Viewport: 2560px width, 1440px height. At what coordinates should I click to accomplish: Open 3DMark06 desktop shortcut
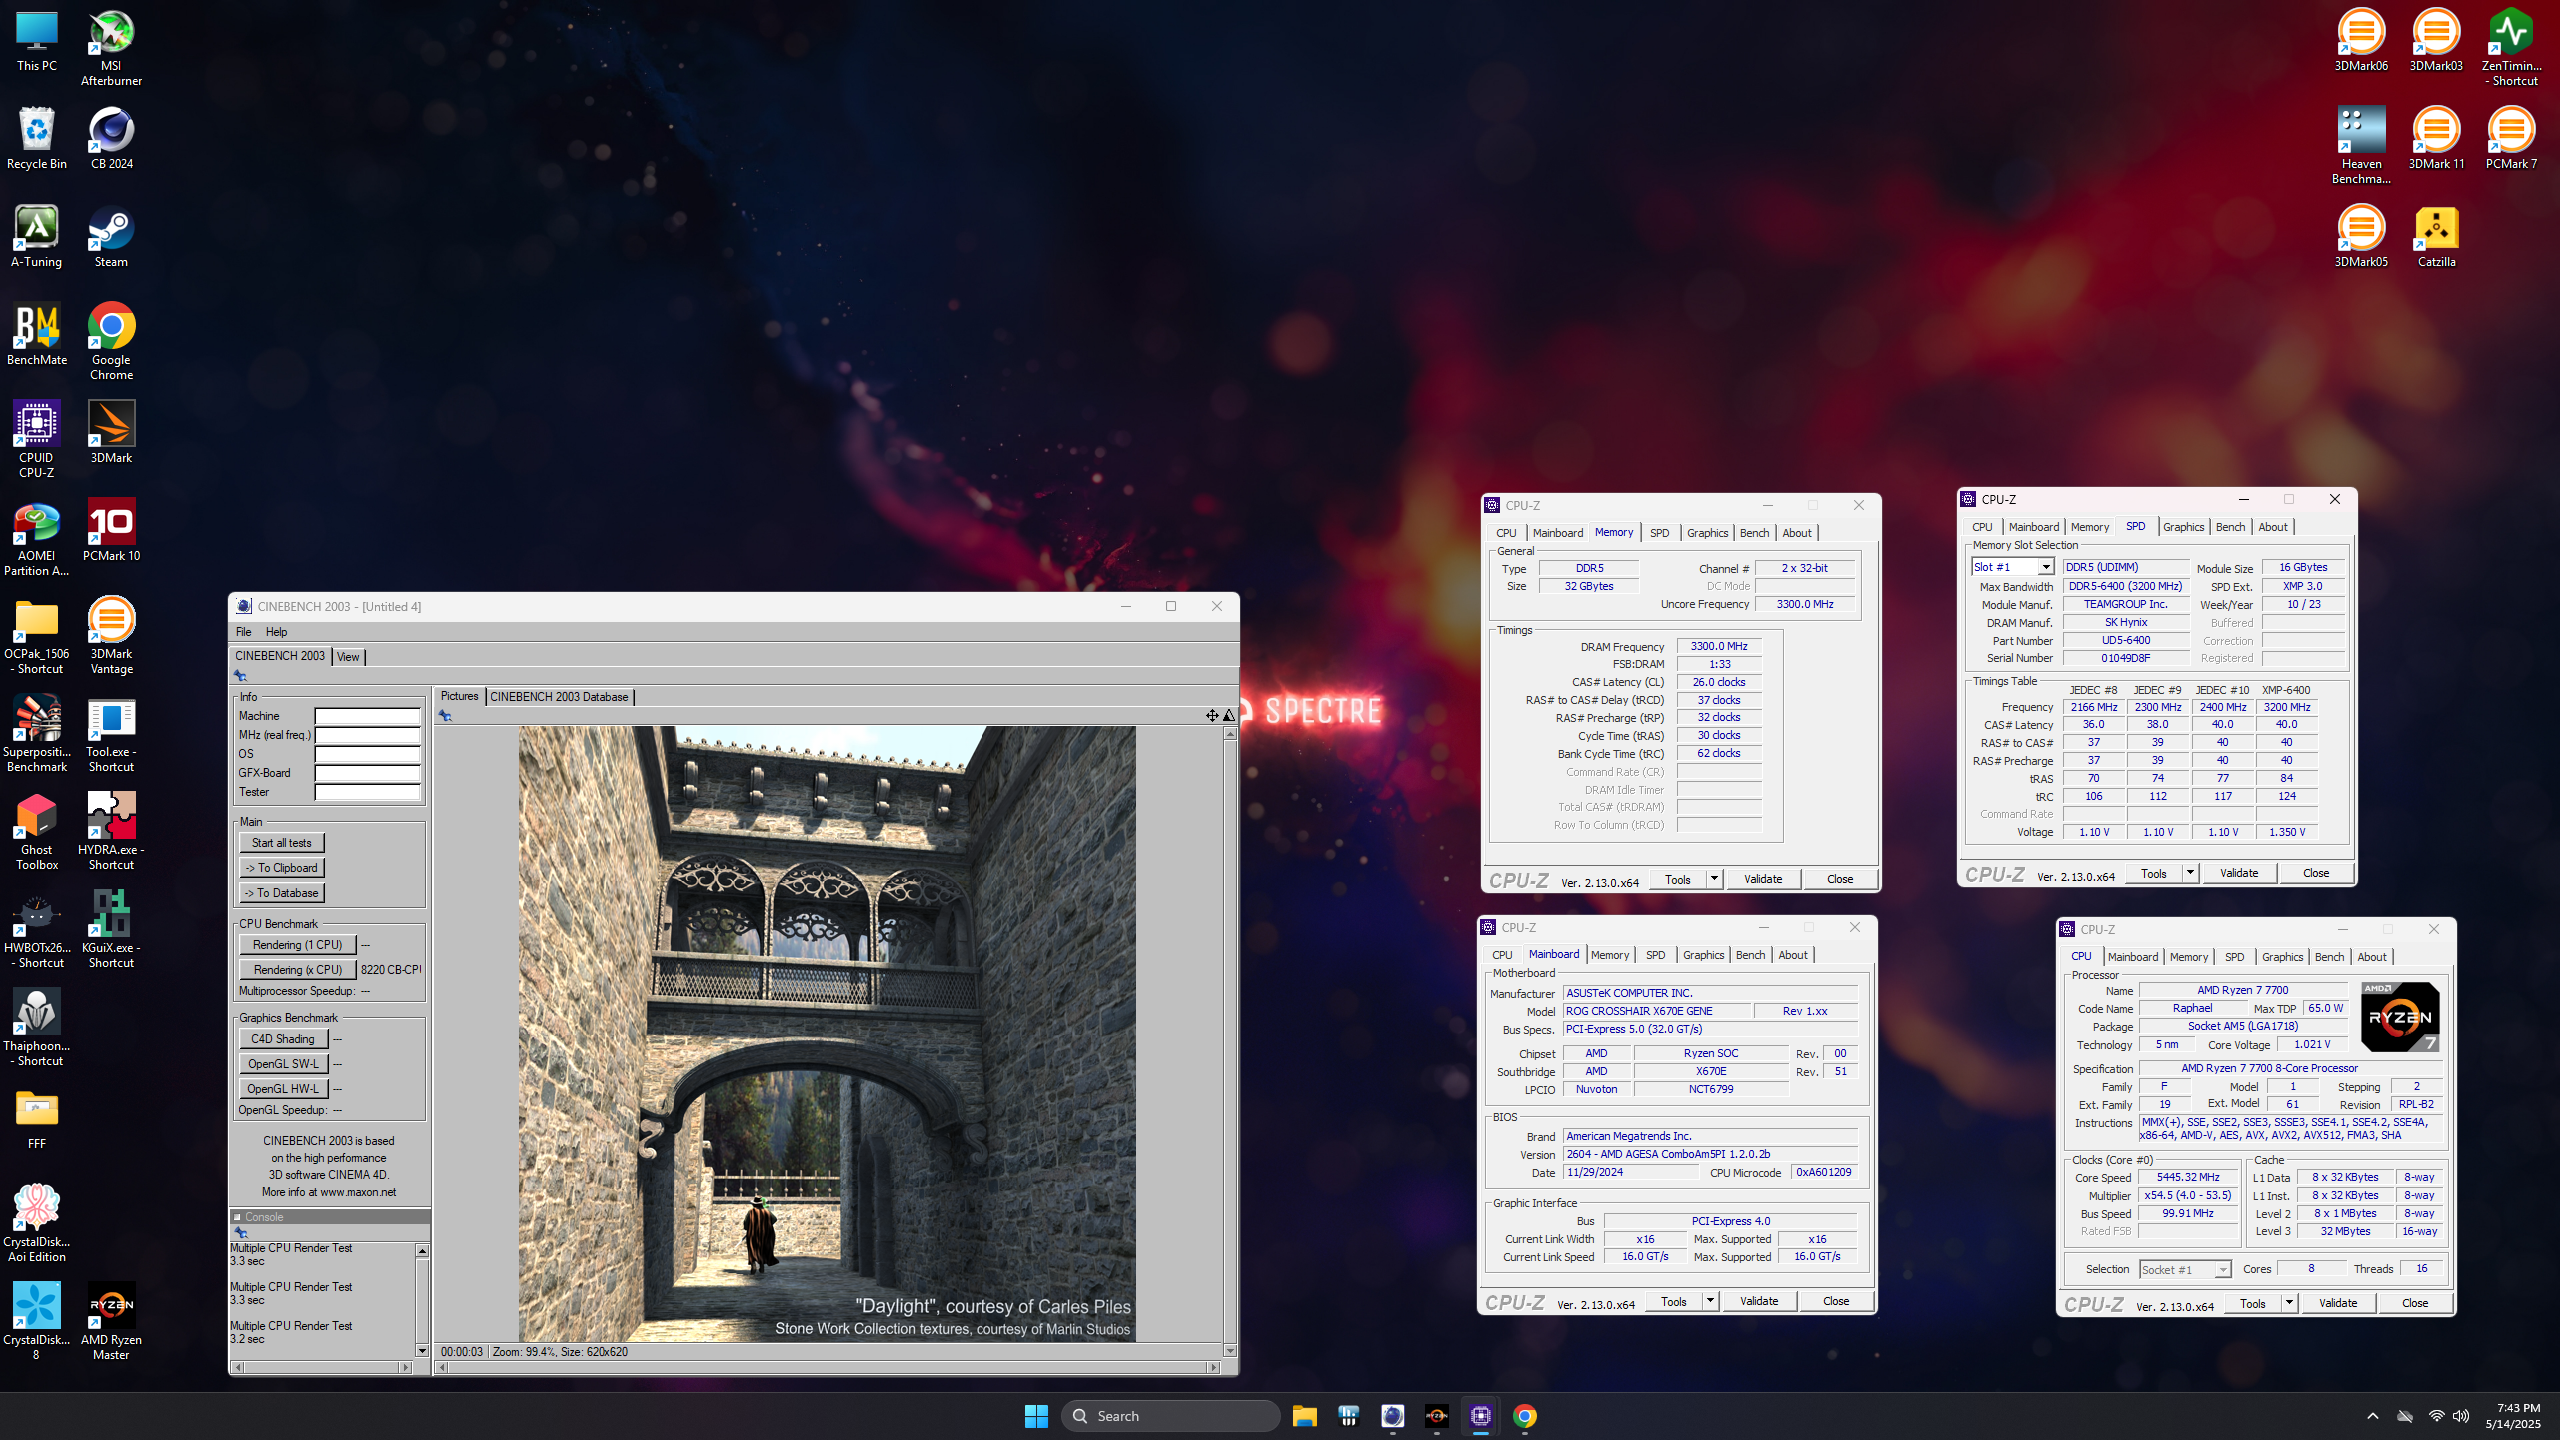[x=2361, y=40]
